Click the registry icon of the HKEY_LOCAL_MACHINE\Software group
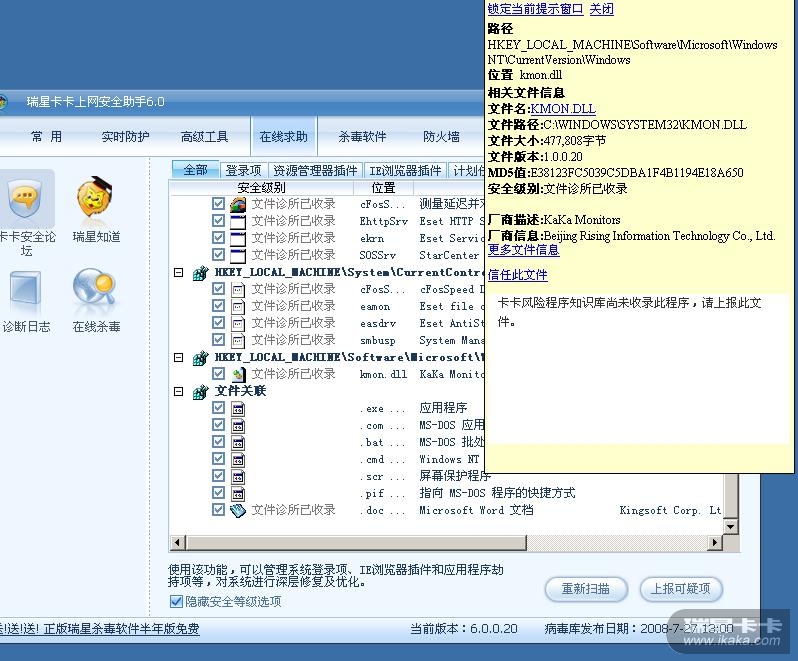The height and width of the screenshot is (661, 798). [x=201, y=358]
